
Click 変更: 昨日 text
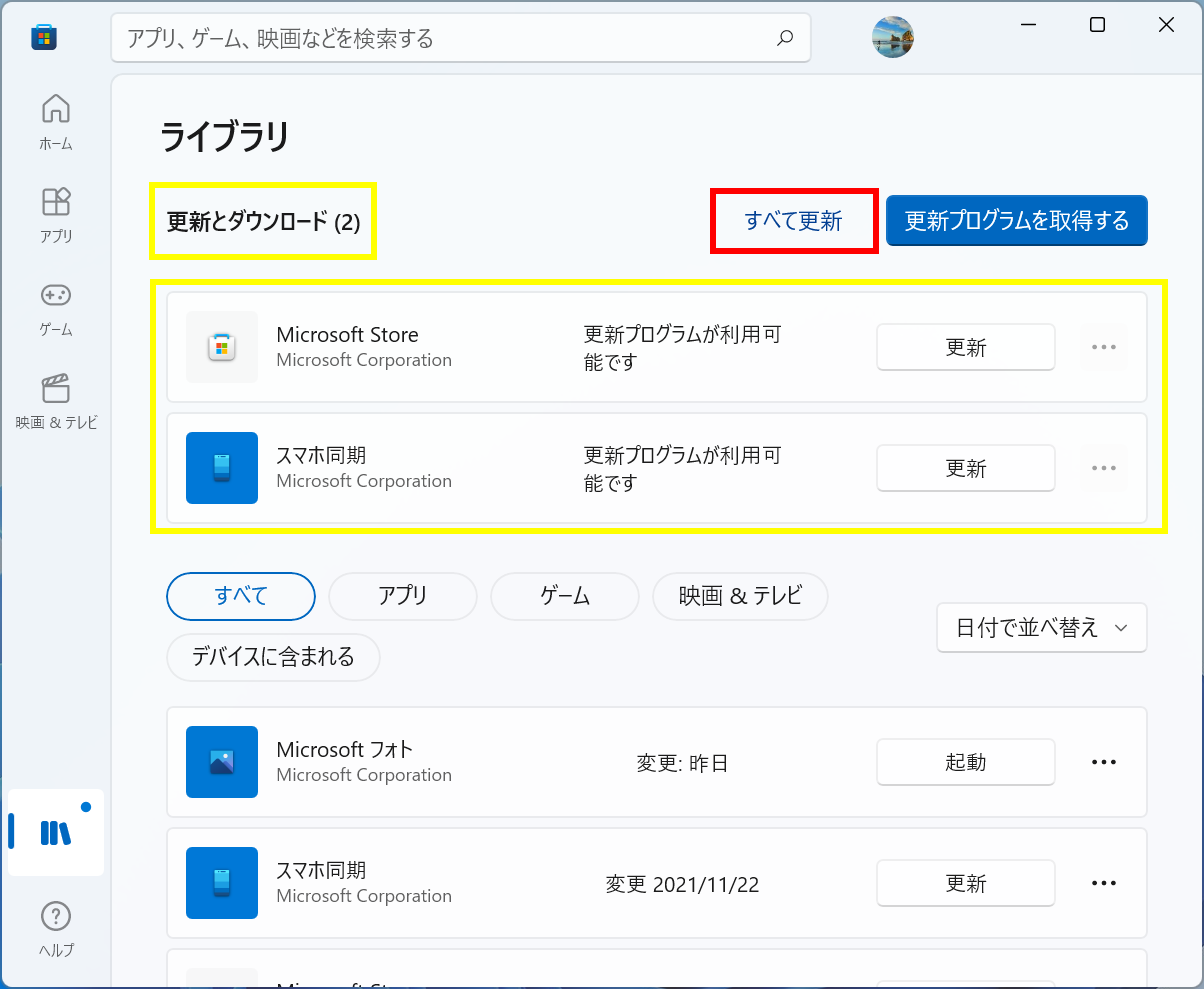[x=683, y=764]
